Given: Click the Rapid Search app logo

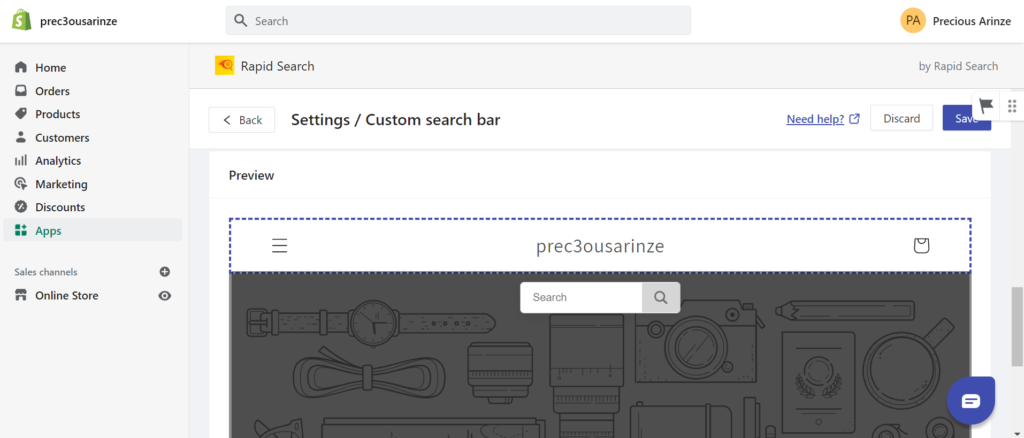Looking at the screenshot, I should [225, 66].
